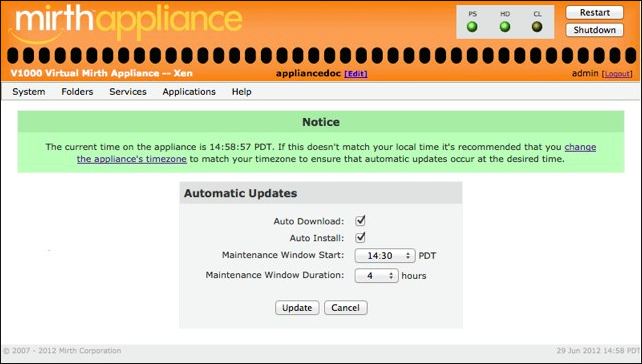Click the Update button

point(297,308)
